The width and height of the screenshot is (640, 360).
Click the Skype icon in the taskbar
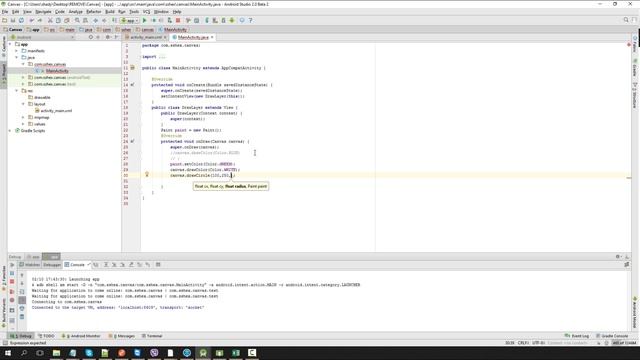89,353
